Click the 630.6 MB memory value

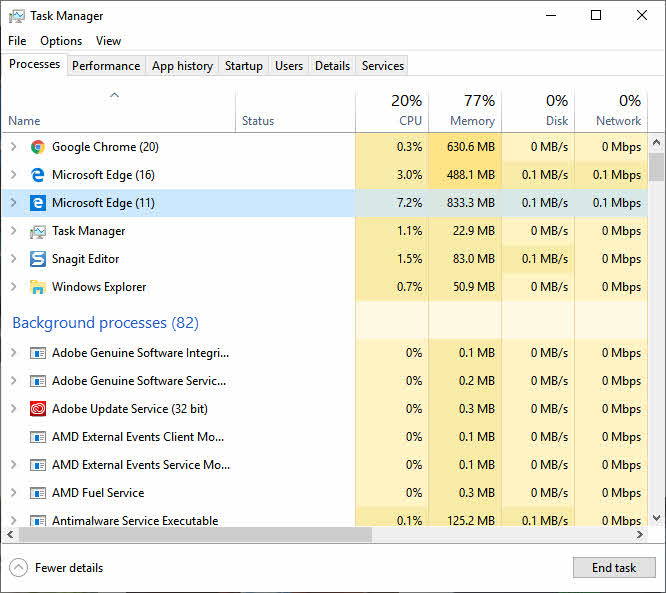pos(471,147)
